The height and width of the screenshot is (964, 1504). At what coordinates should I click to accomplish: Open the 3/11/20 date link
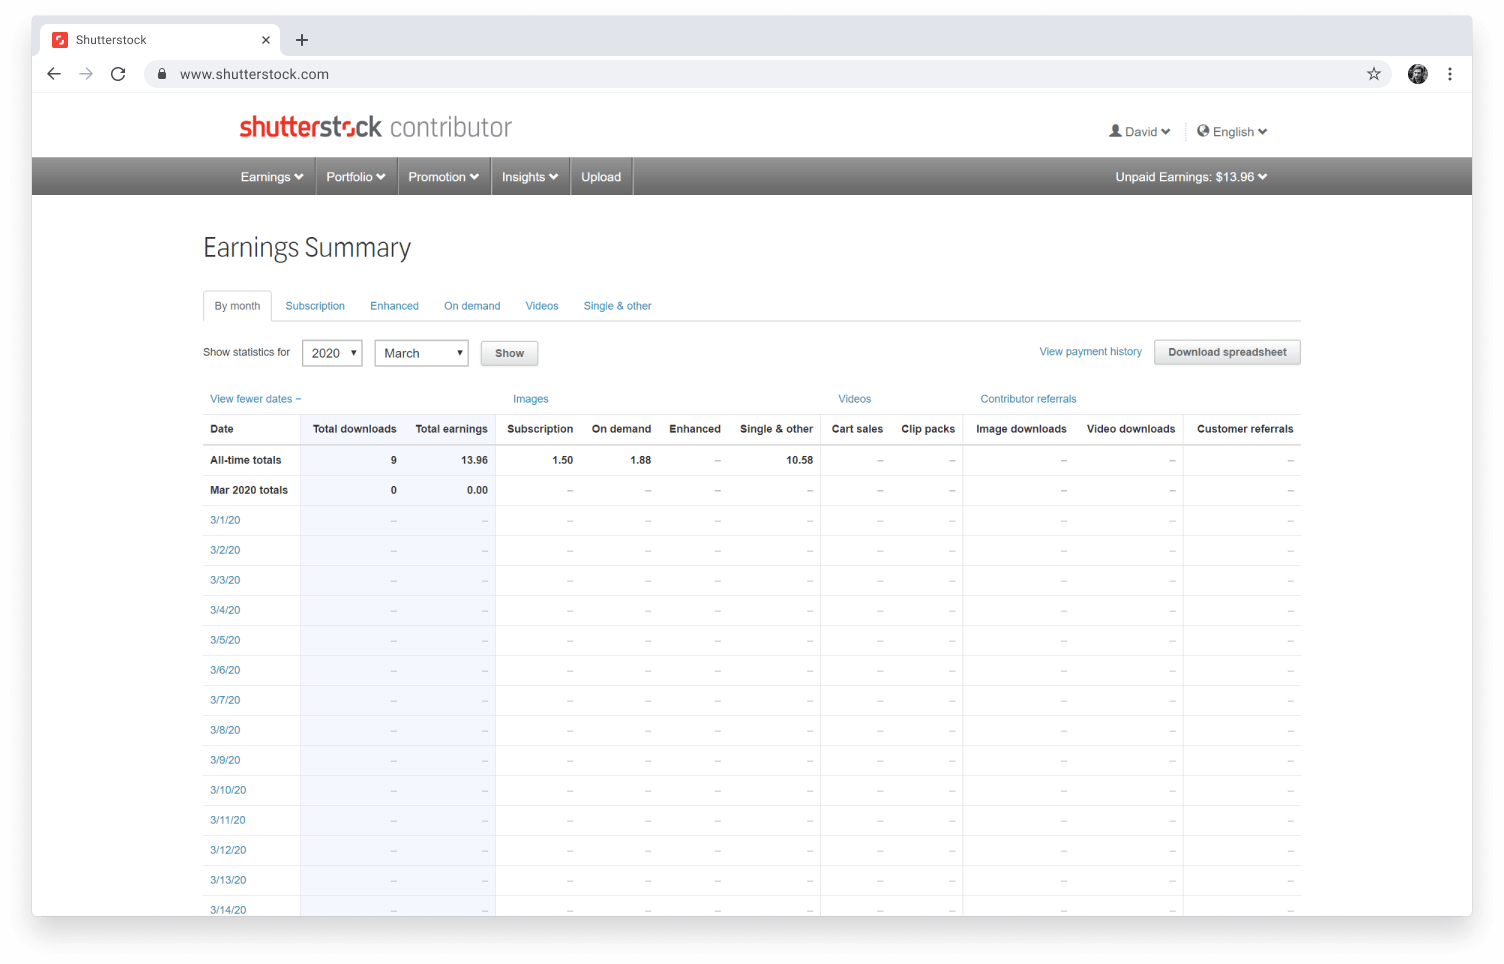[228, 820]
